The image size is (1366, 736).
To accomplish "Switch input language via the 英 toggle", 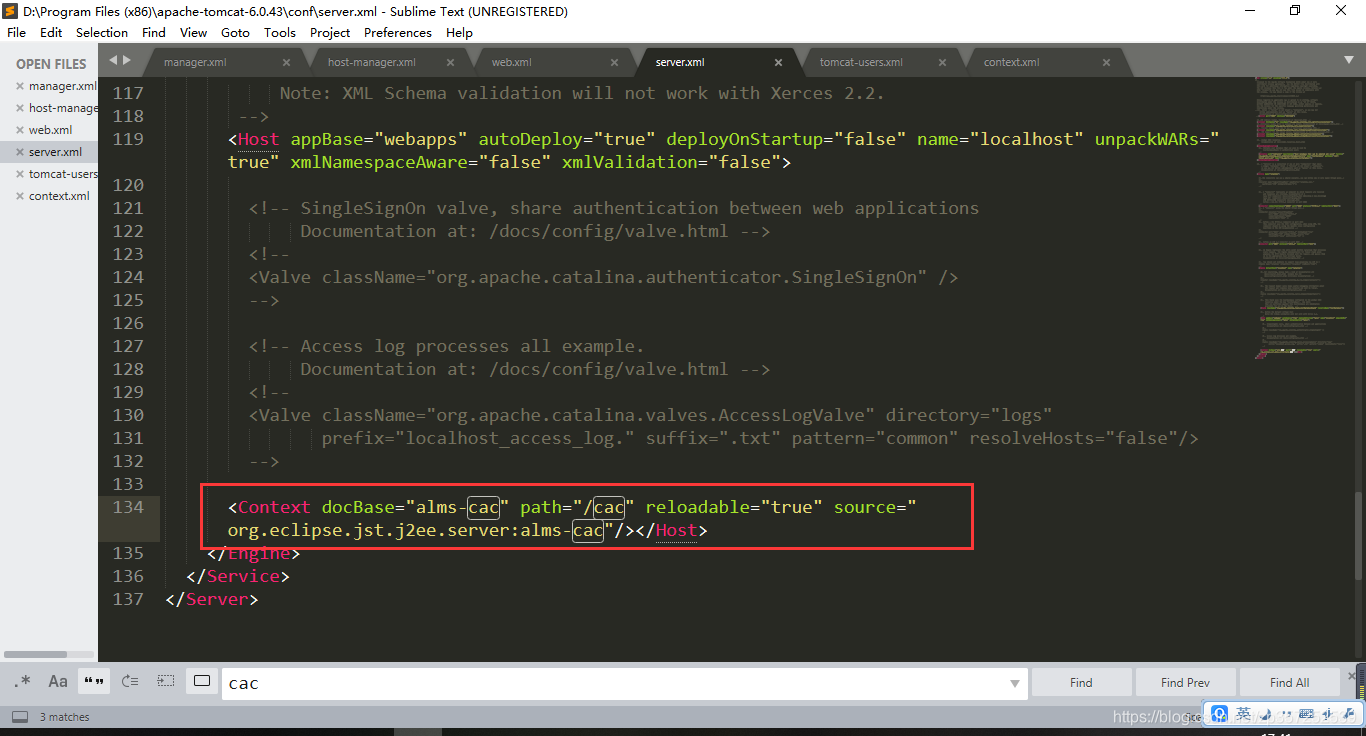I will [1242, 713].
